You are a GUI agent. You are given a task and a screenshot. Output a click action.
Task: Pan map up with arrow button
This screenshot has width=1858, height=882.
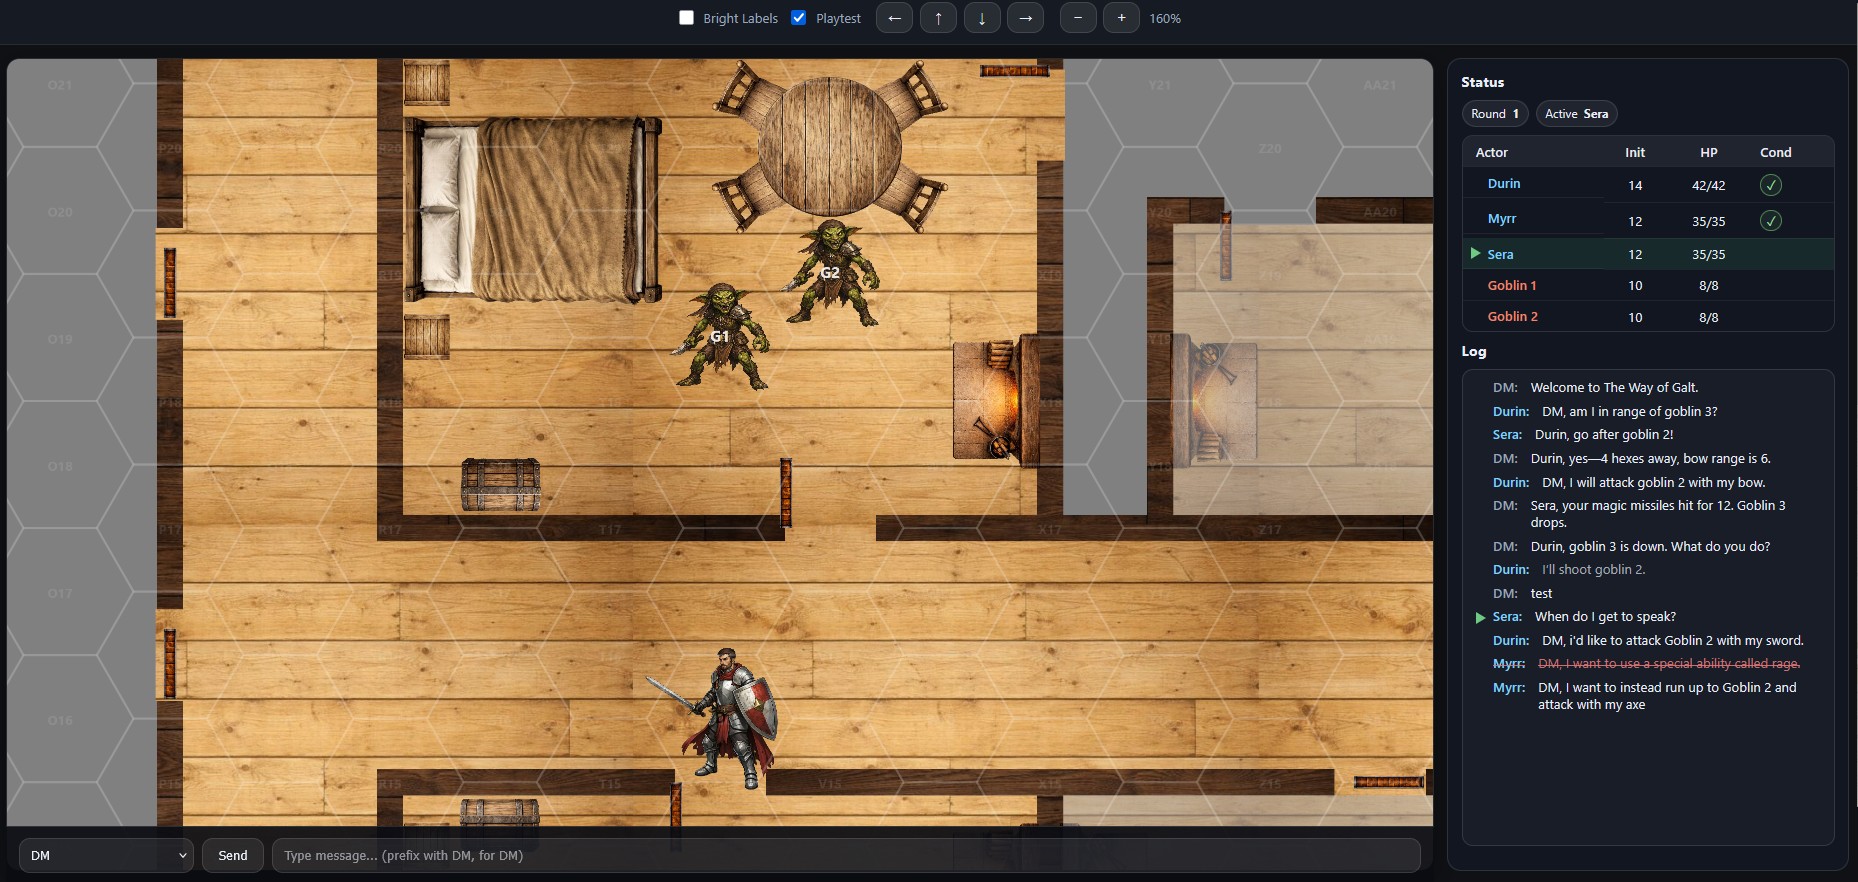(x=938, y=18)
